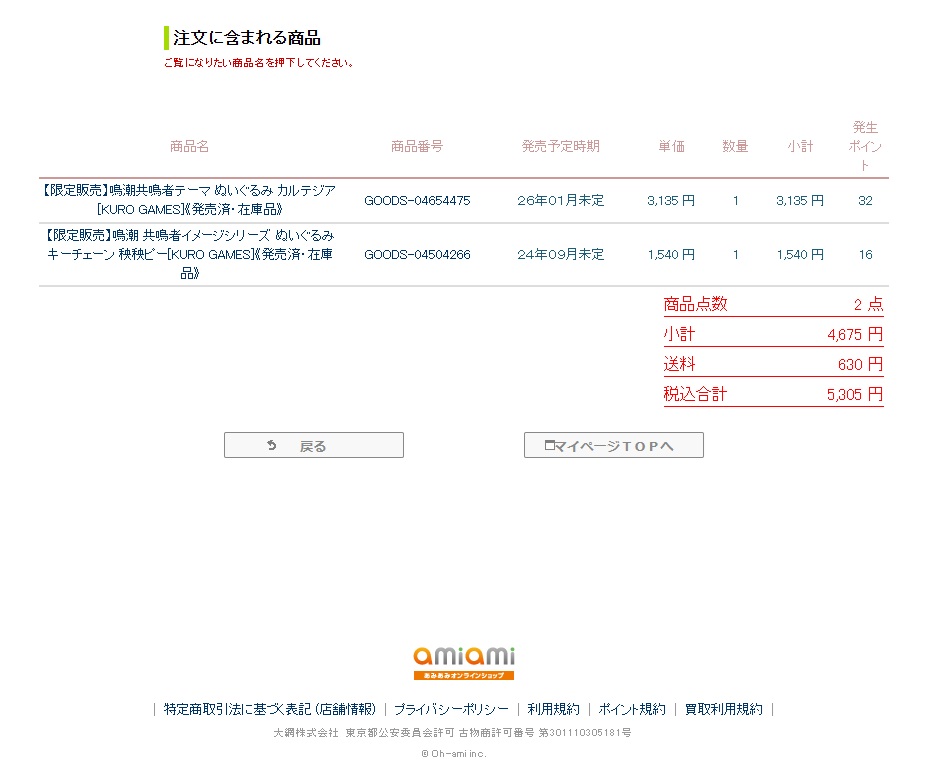Open the プライバシーポリシー link
The image size is (928, 766).
(x=451, y=709)
